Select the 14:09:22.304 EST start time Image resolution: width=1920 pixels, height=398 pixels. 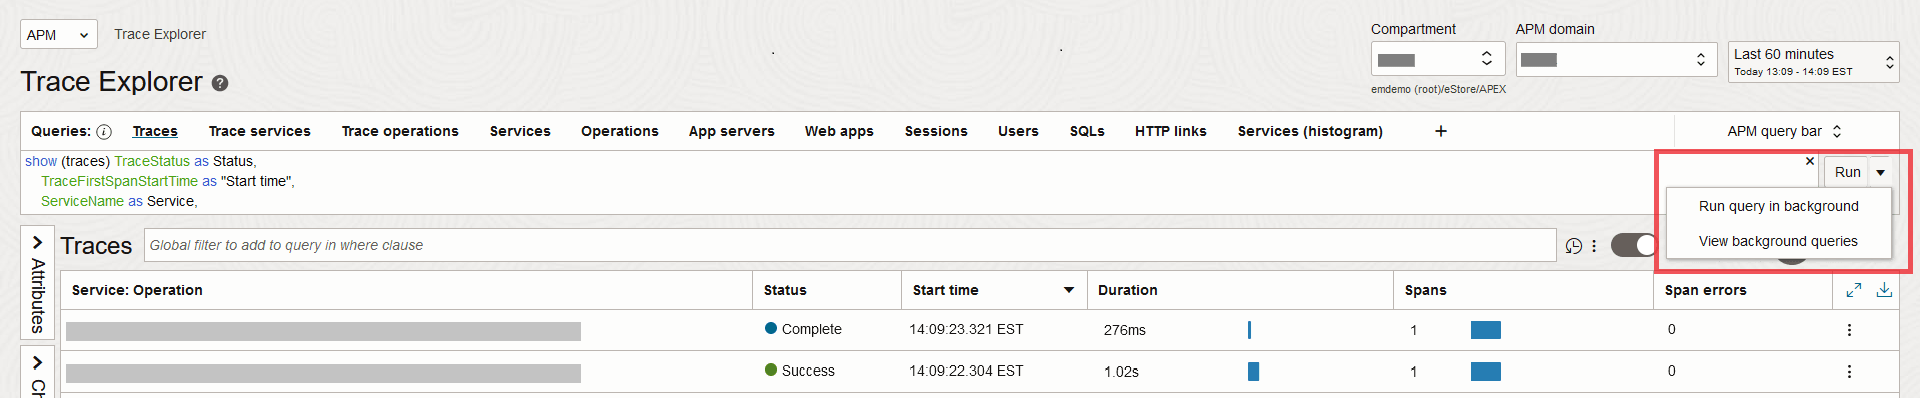point(966,370)
